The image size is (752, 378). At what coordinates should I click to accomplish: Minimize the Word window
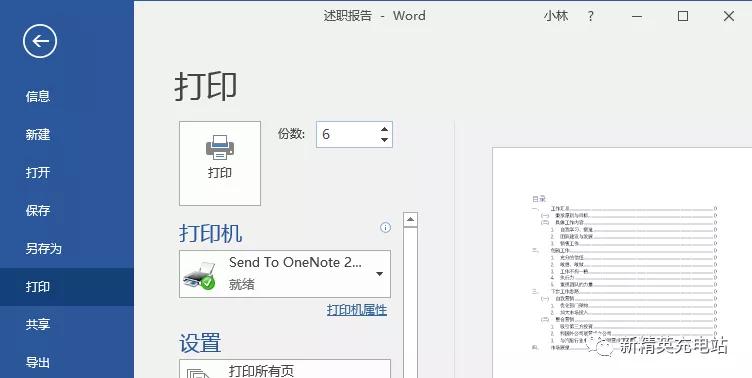637,16
